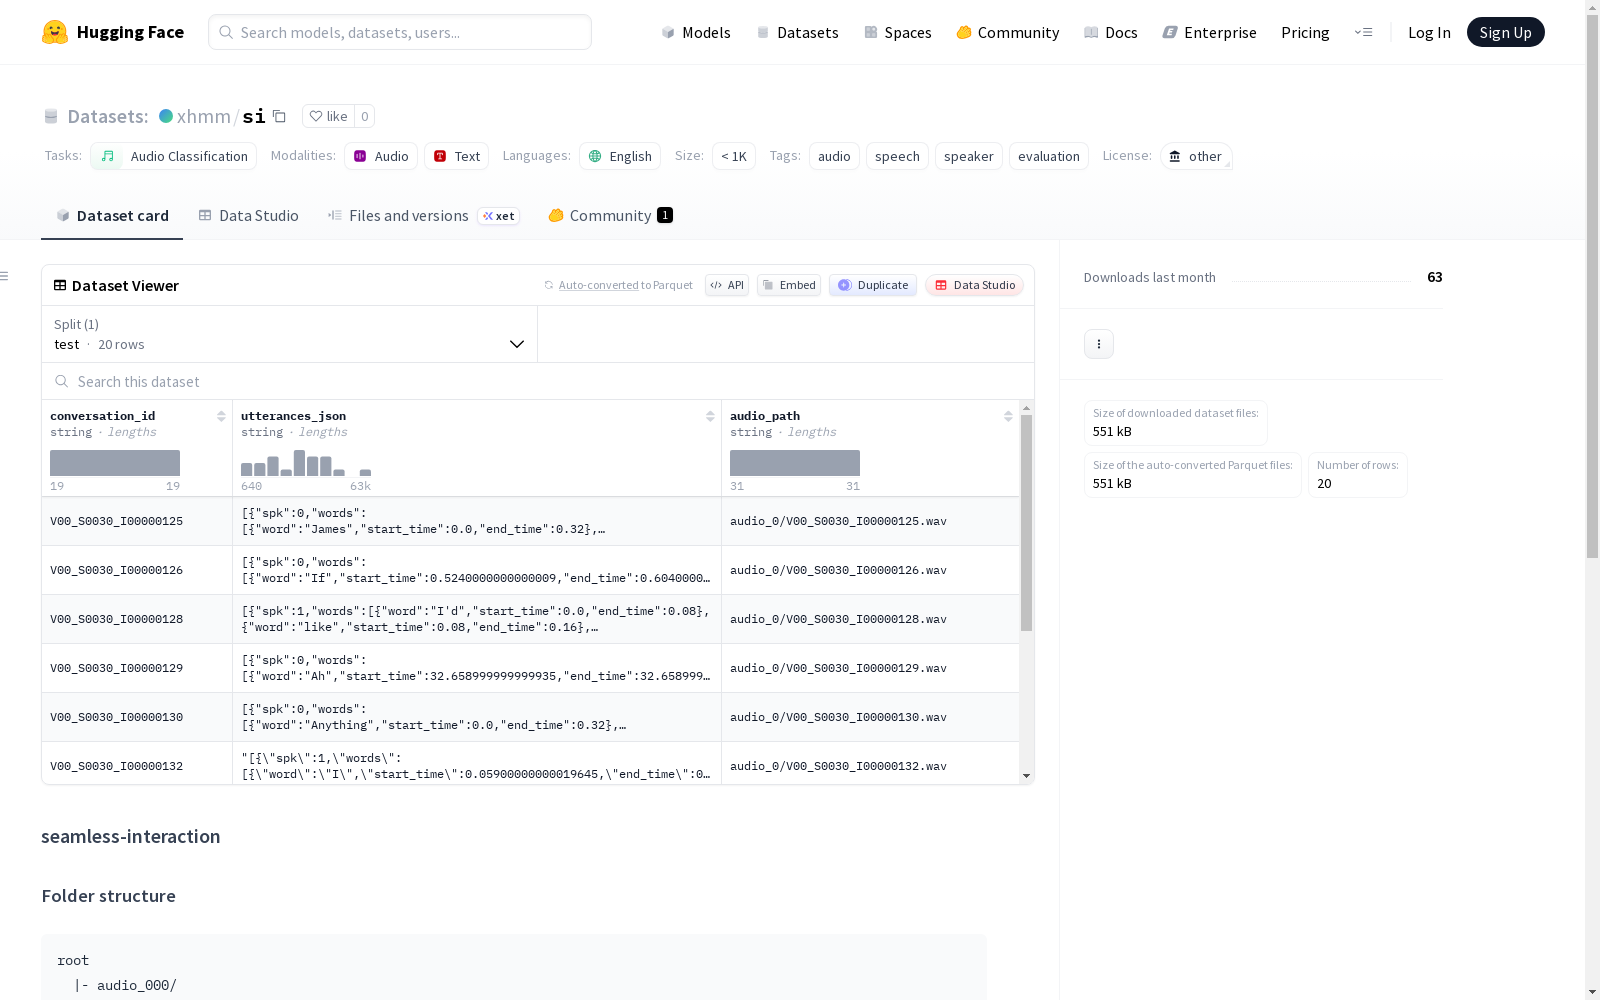The width and height of the screenshot is (1600, 1000).
Task: Switch to the Dataset card tab
Action: click(112, 216)
